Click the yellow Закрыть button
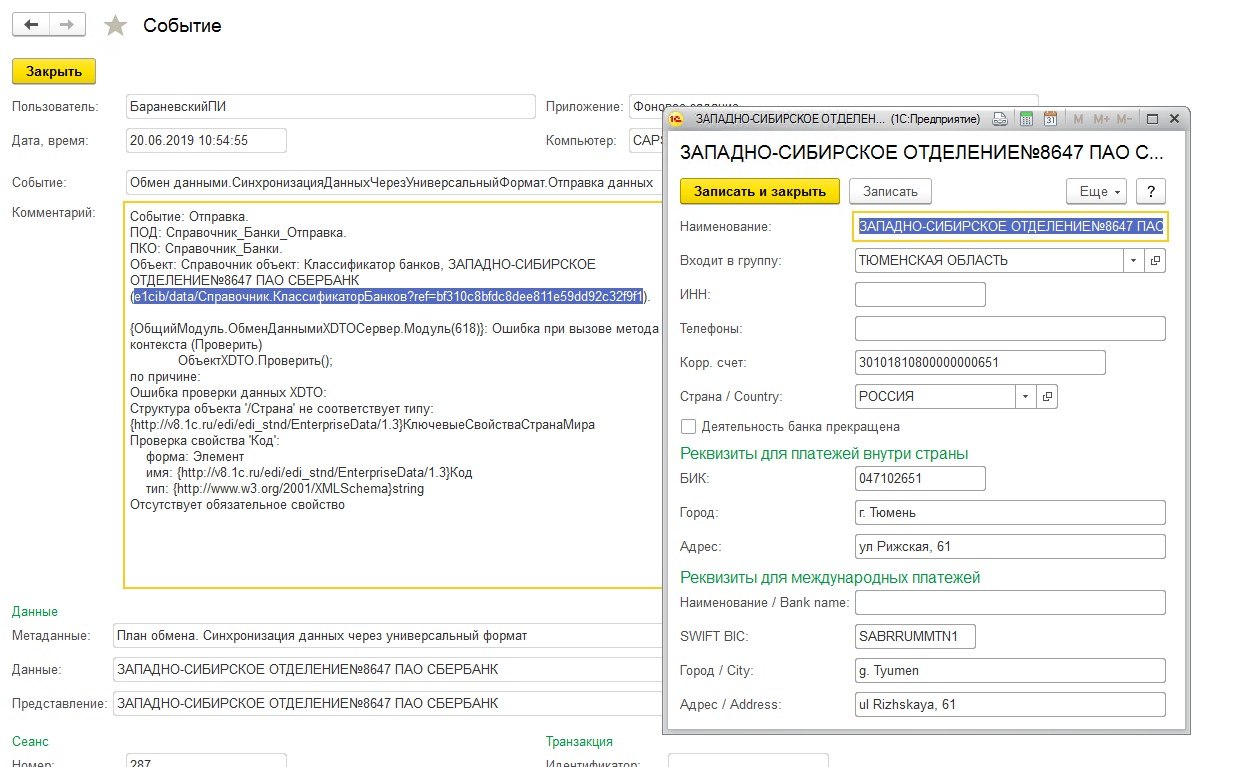 pyautogui.click(x=54, y=71)
